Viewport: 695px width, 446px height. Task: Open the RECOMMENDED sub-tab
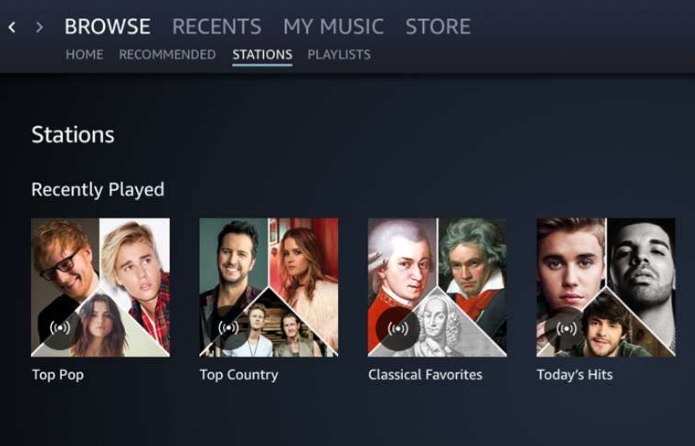(167, 55)
